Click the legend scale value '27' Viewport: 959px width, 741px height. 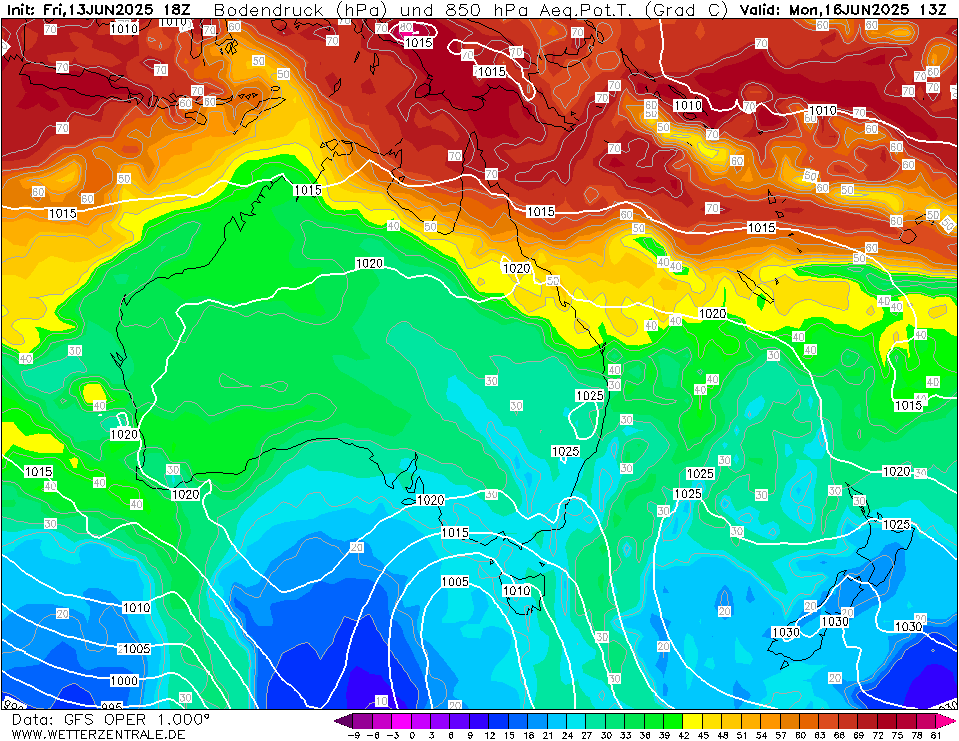tap(586, 735)
